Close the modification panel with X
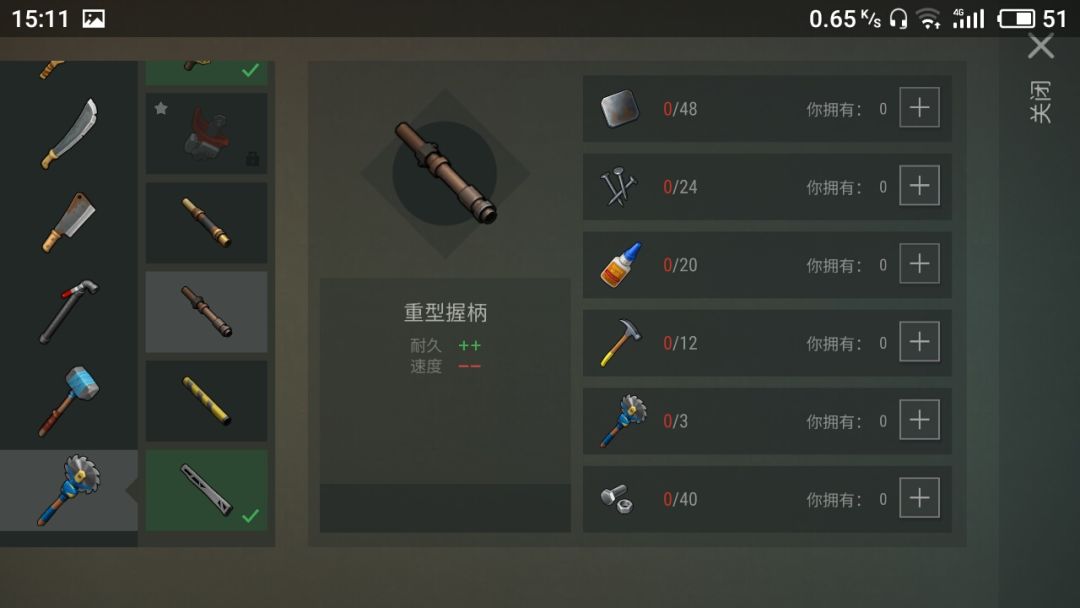 point(1041,47)
